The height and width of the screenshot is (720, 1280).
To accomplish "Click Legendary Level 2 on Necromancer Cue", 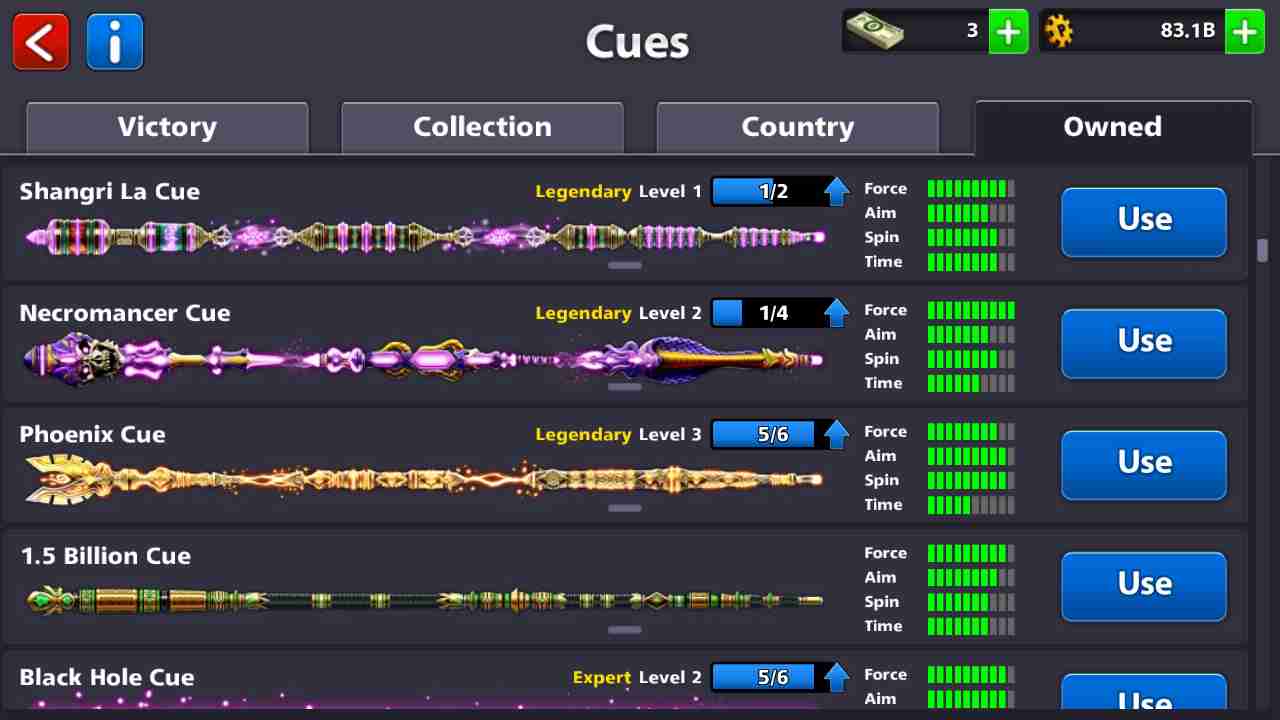I will point(618,313).
